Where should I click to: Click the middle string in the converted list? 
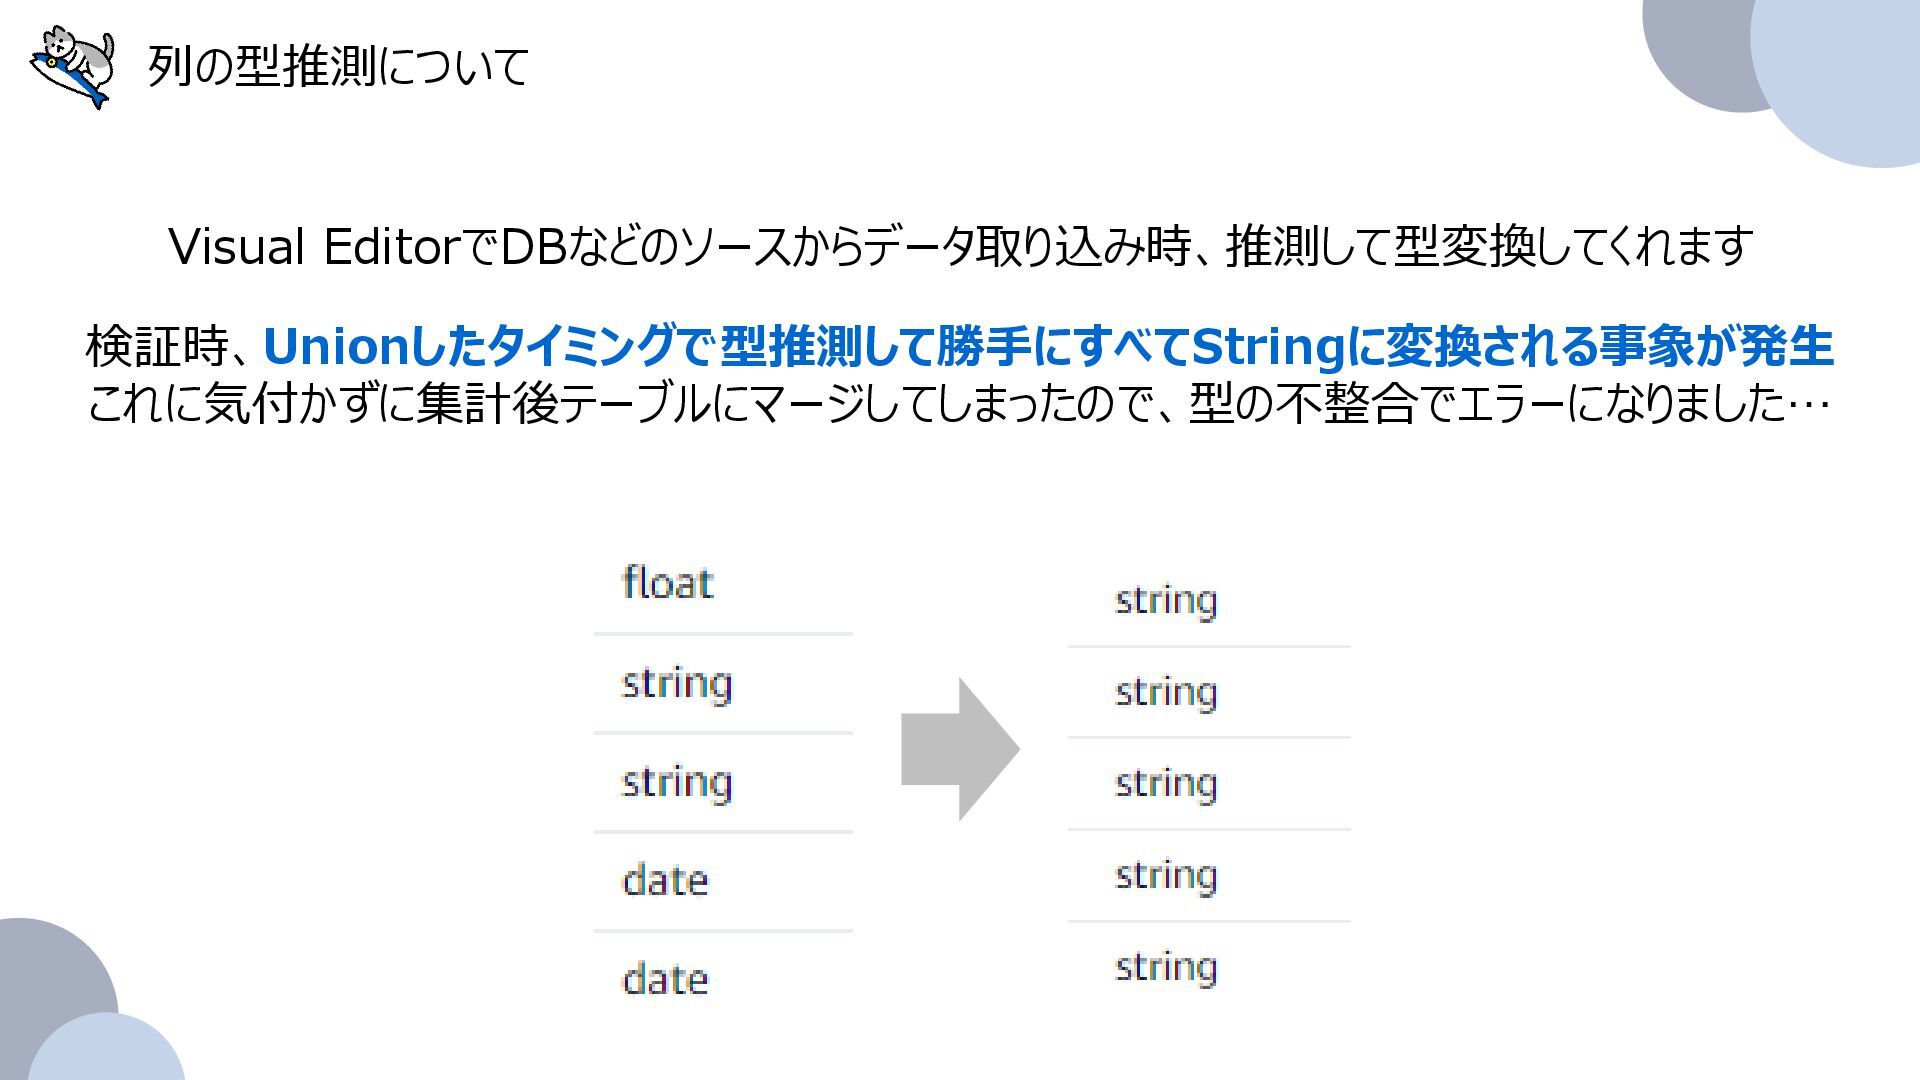(1166, 783)
